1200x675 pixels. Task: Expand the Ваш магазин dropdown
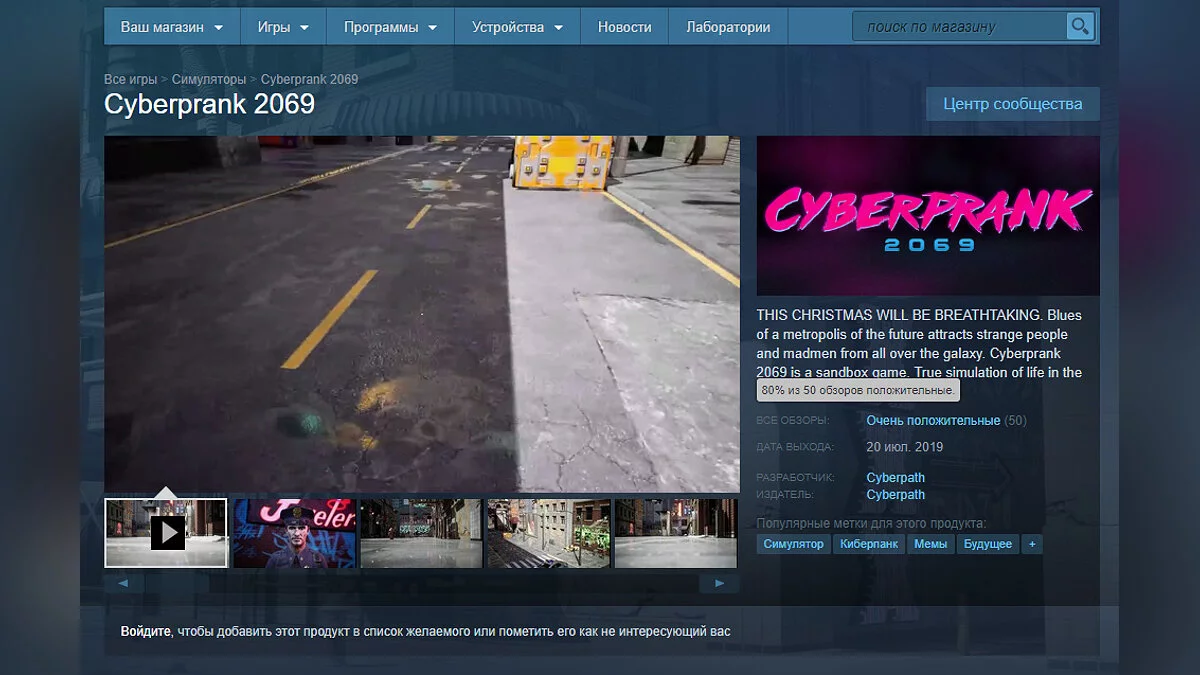[171, 27]
